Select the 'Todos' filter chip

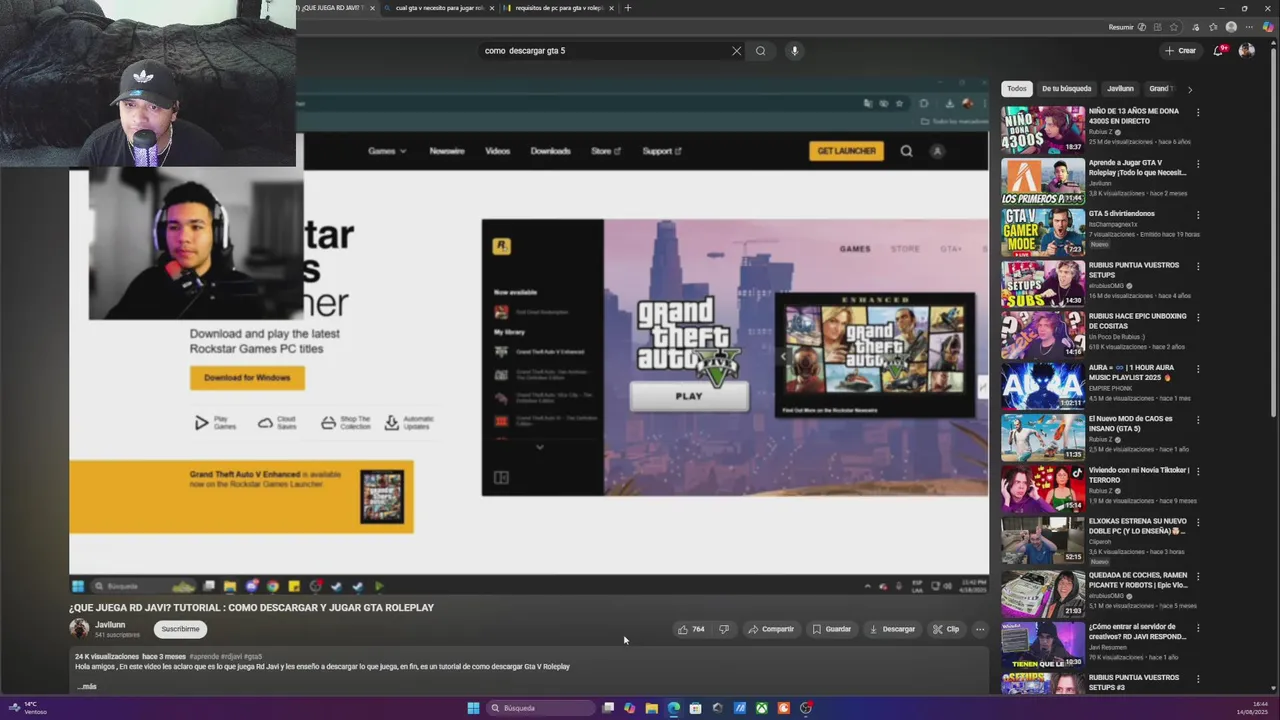(x=1016, y=89)
